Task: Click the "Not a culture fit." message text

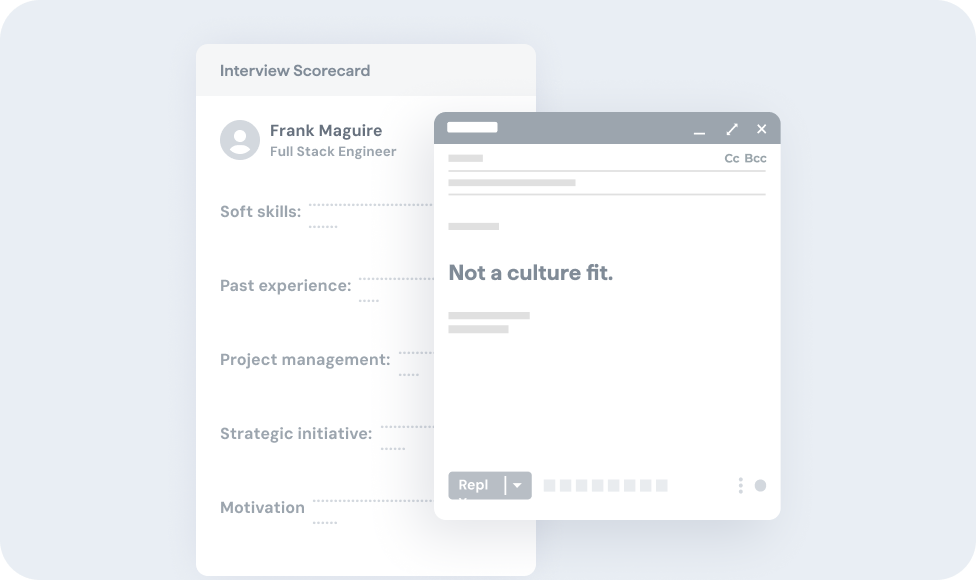Action: [x=530, y=273]
